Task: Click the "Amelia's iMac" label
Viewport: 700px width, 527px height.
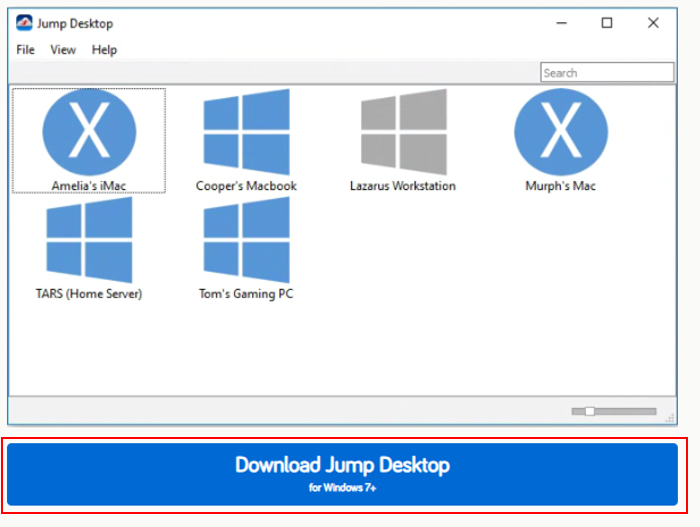Action: 89,186
